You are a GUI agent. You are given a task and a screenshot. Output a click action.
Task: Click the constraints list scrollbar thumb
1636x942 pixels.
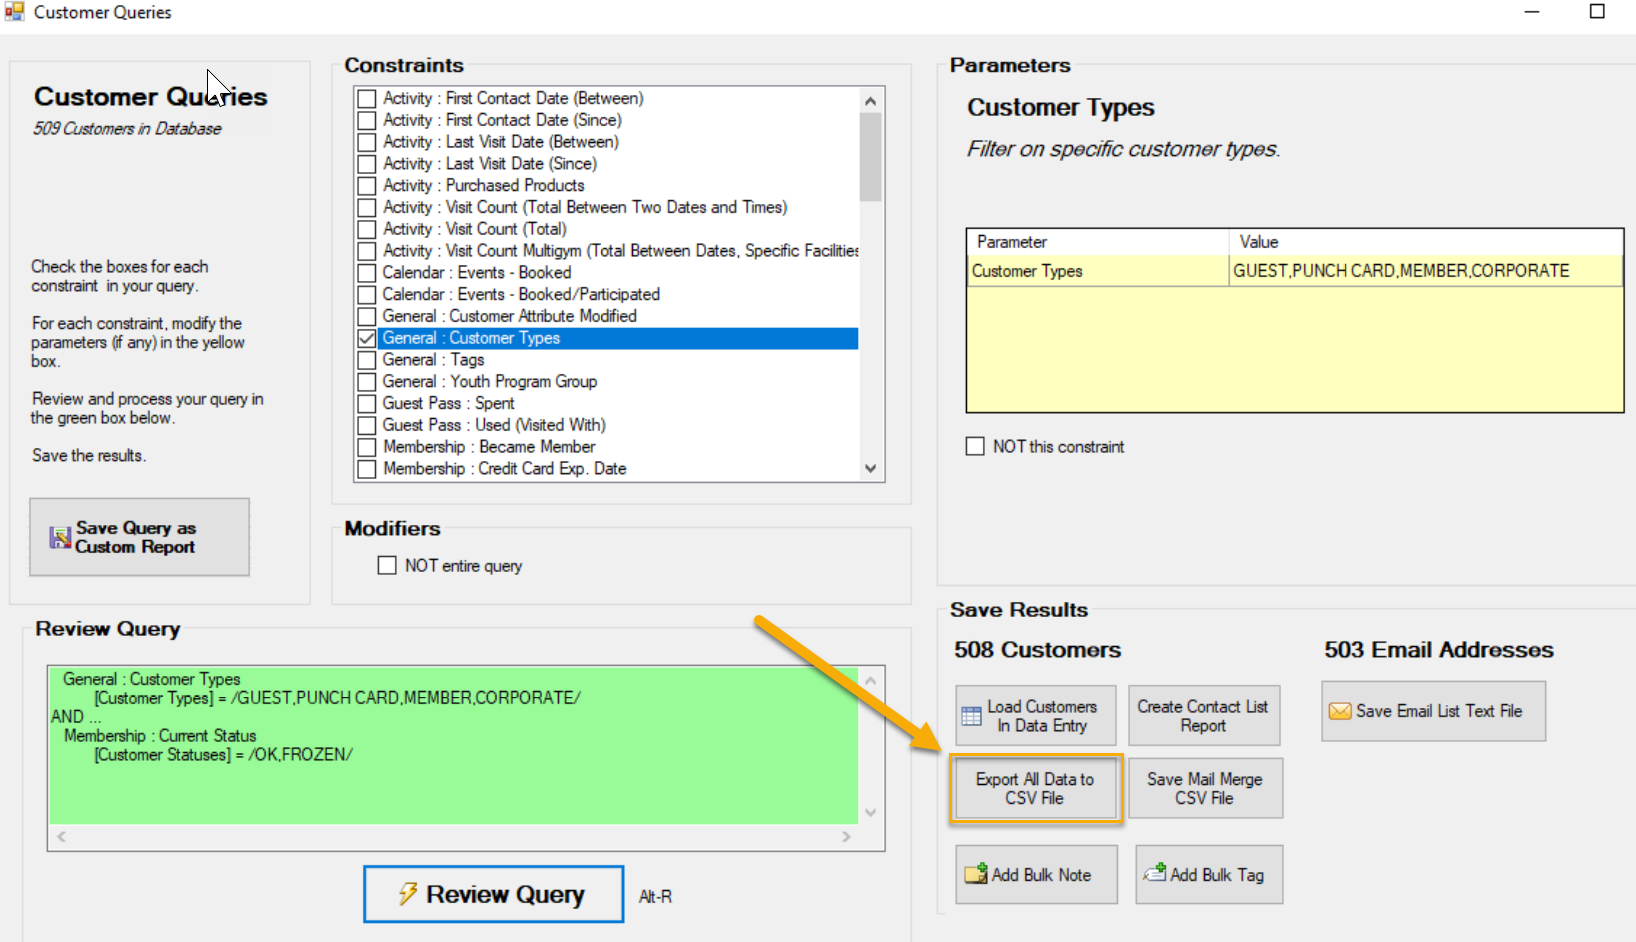tap(870, 157)
